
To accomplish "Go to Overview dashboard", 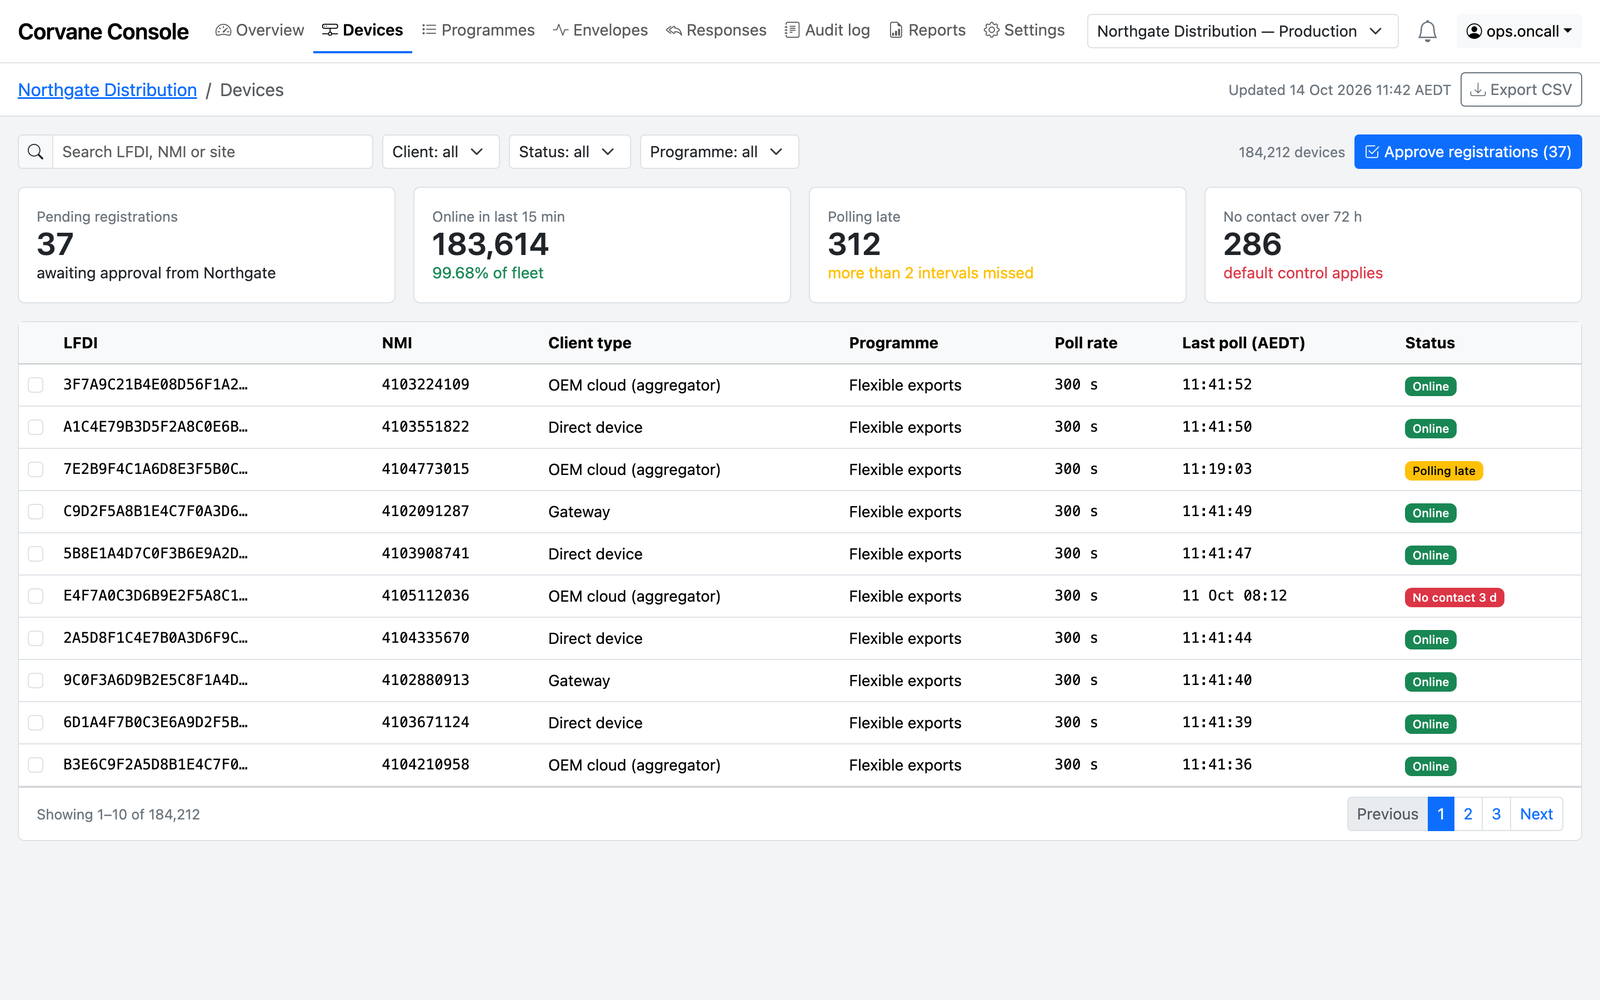I will pos(260,30).
